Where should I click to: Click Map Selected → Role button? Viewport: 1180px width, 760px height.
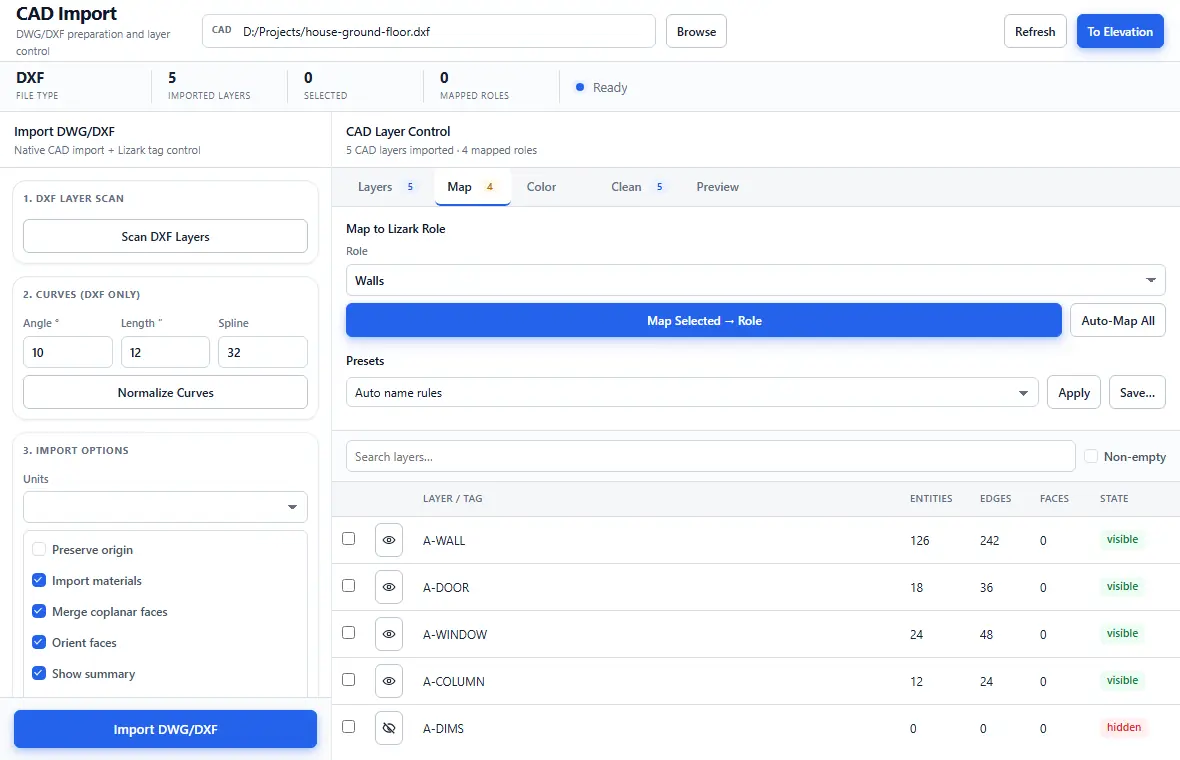pyautogui.click(x=704, y=321)
